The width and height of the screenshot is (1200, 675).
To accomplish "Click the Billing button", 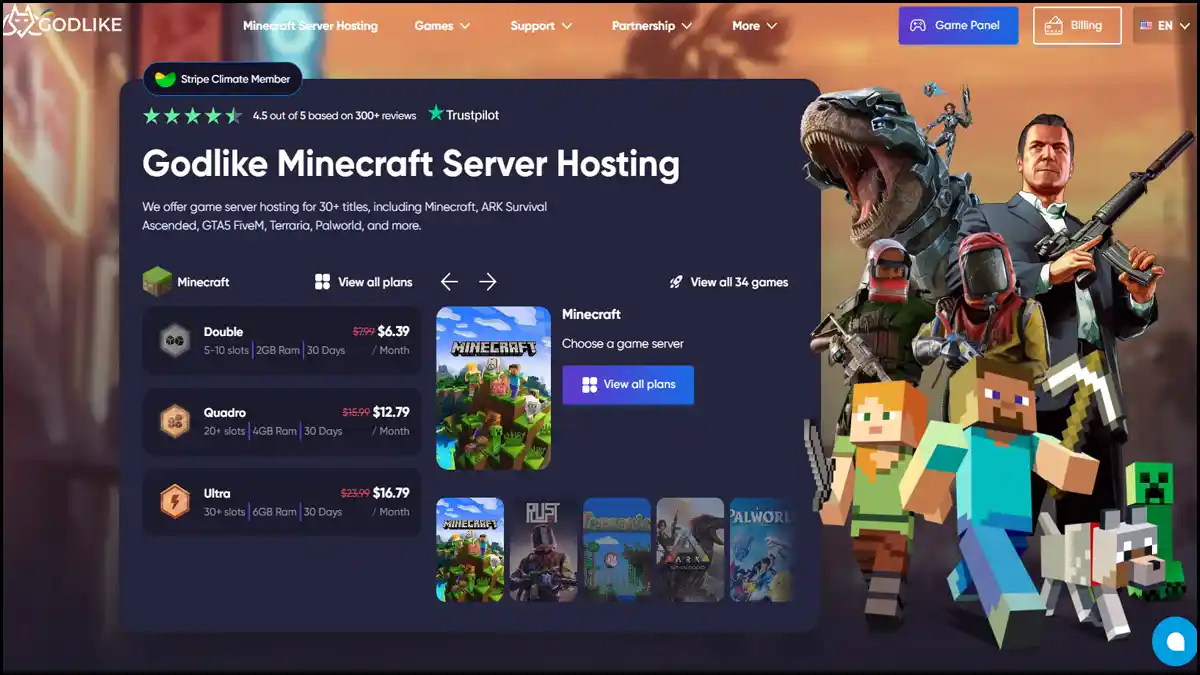I will tap(1077, 26).
